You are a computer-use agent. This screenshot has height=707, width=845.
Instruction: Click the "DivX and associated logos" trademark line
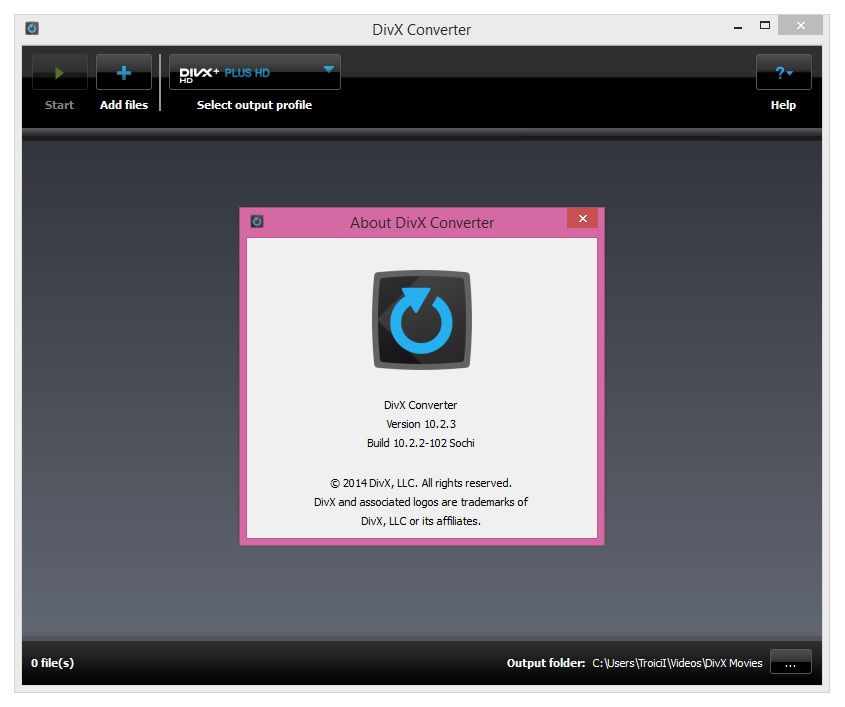pyautogui.click(x=421, y=502)
